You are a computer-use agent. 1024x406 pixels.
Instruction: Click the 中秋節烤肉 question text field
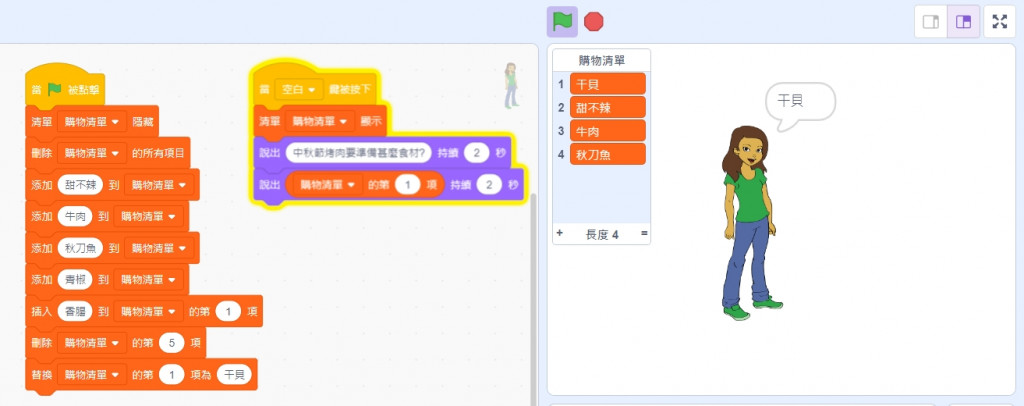coord(359,152)
